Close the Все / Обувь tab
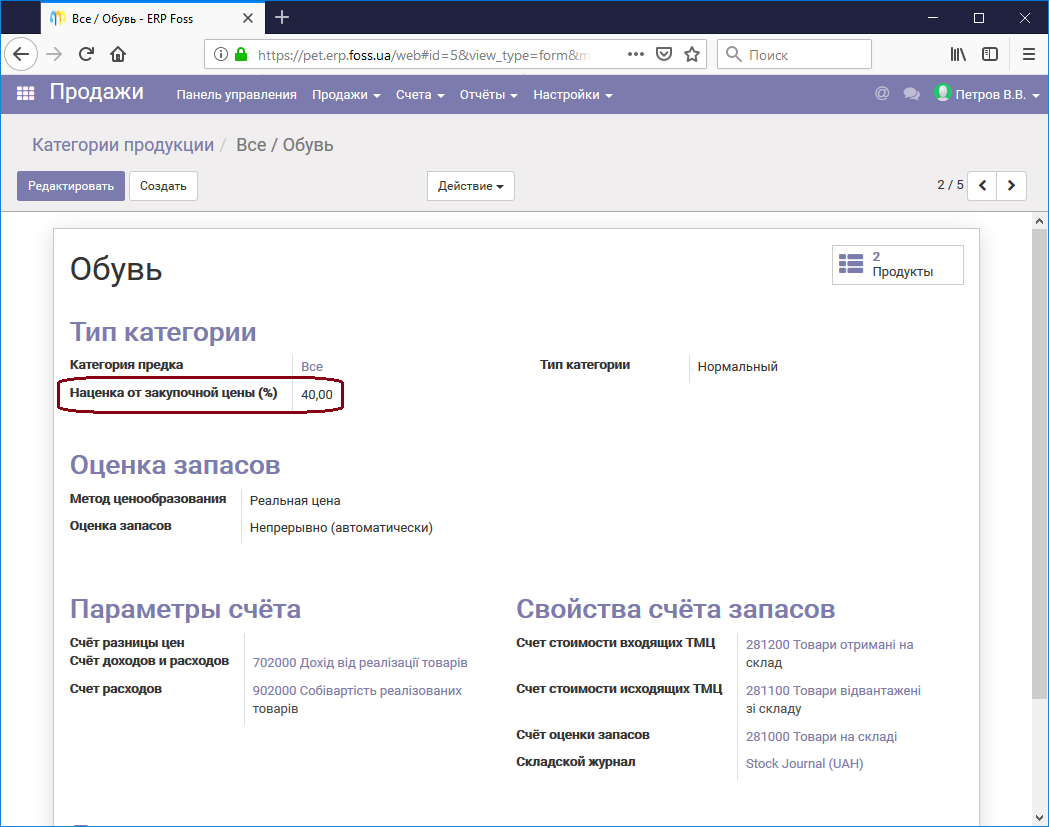This screenshot has height=827, width=1049. tap(248, 18)
